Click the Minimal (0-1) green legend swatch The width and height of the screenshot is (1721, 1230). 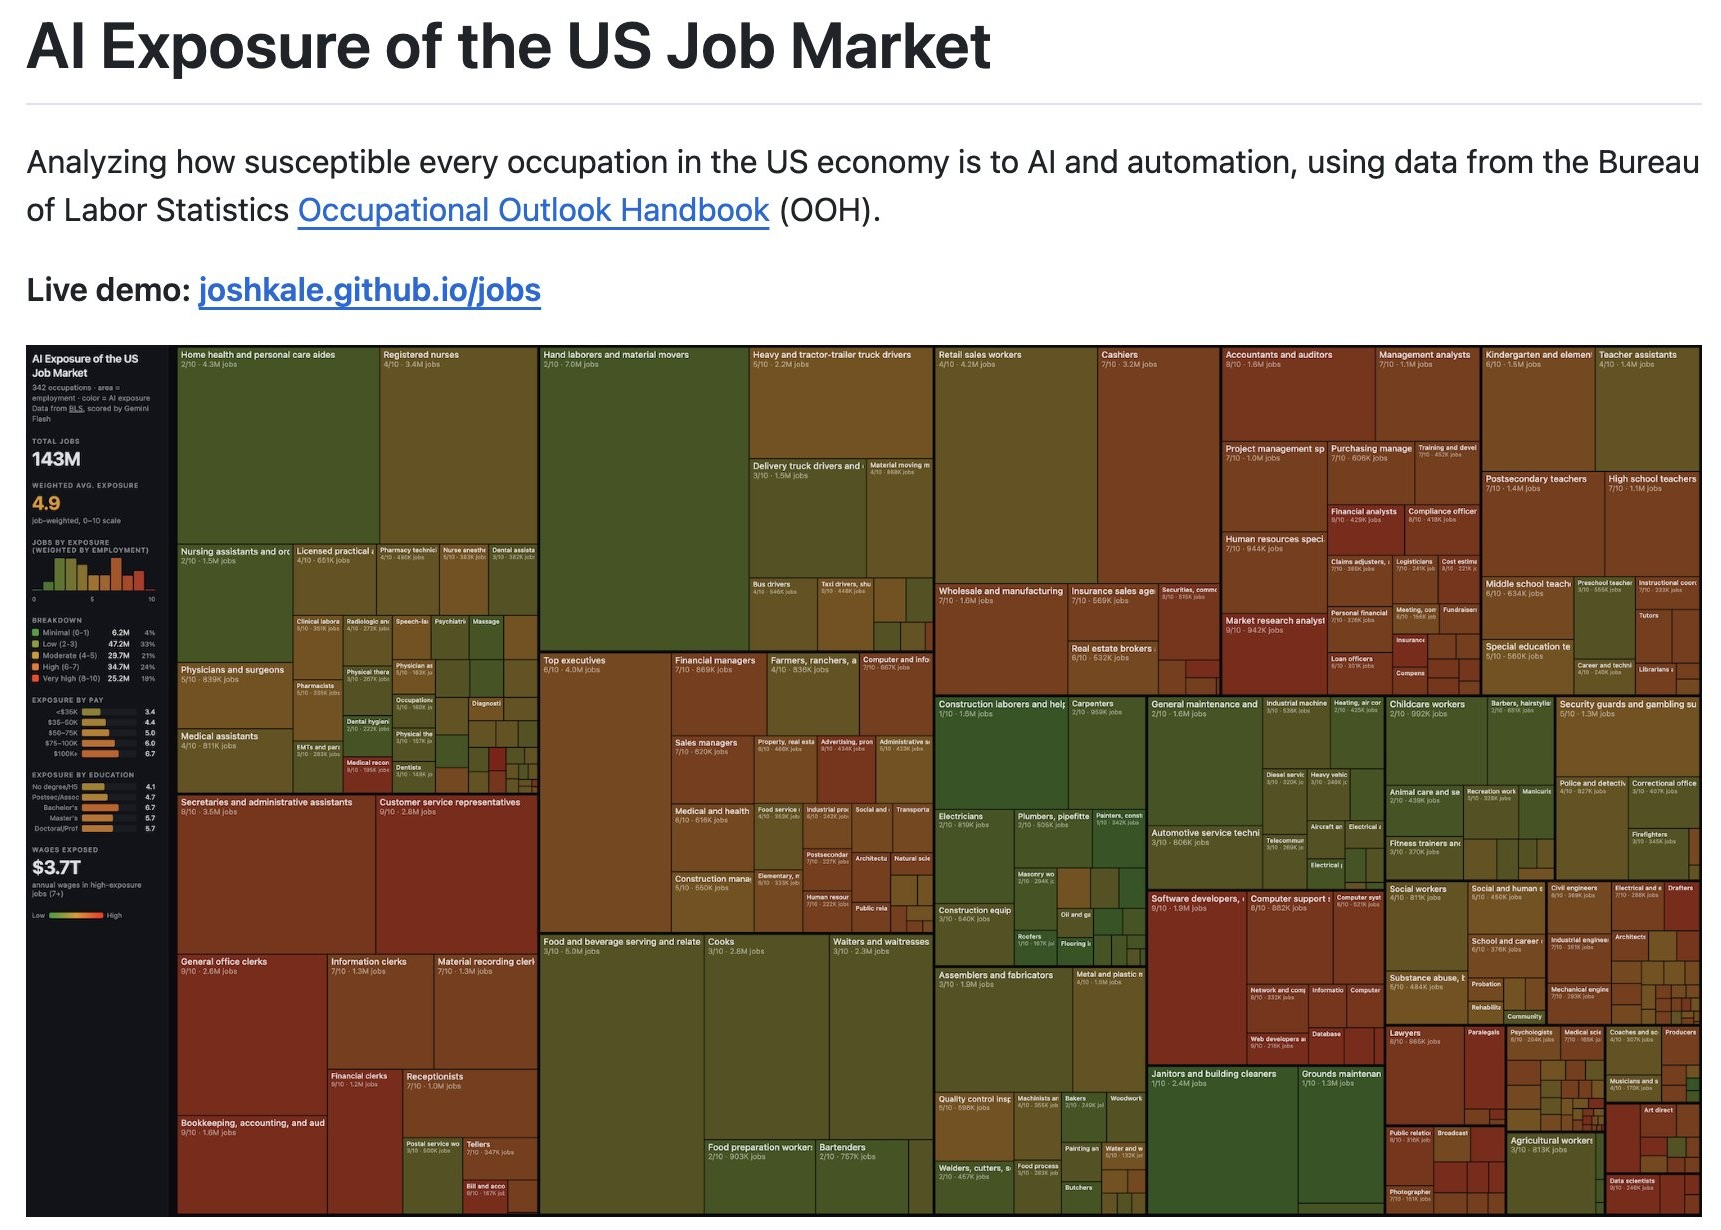(x=36, y=633)
